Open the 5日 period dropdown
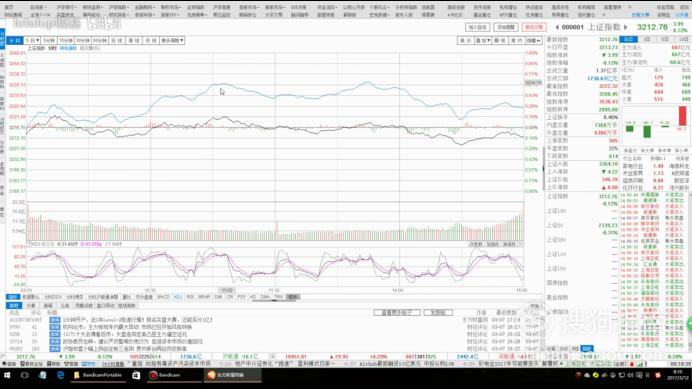Screen dimensions: 692x389 pos(32,40)
